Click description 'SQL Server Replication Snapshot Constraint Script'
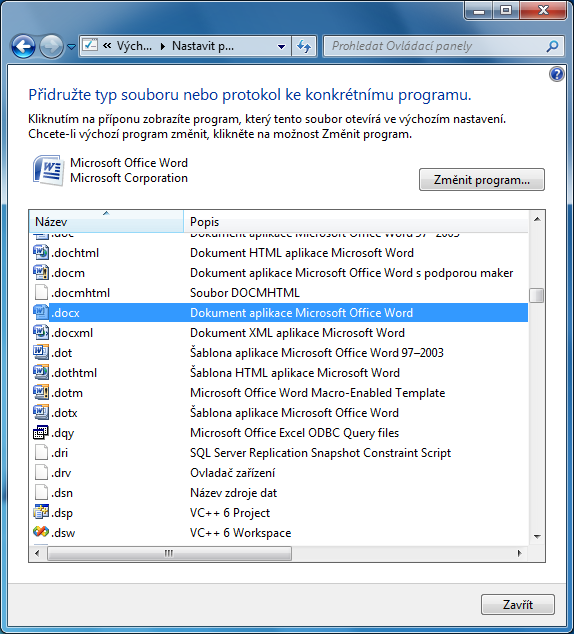574x634 pixels. coord(321,453)
